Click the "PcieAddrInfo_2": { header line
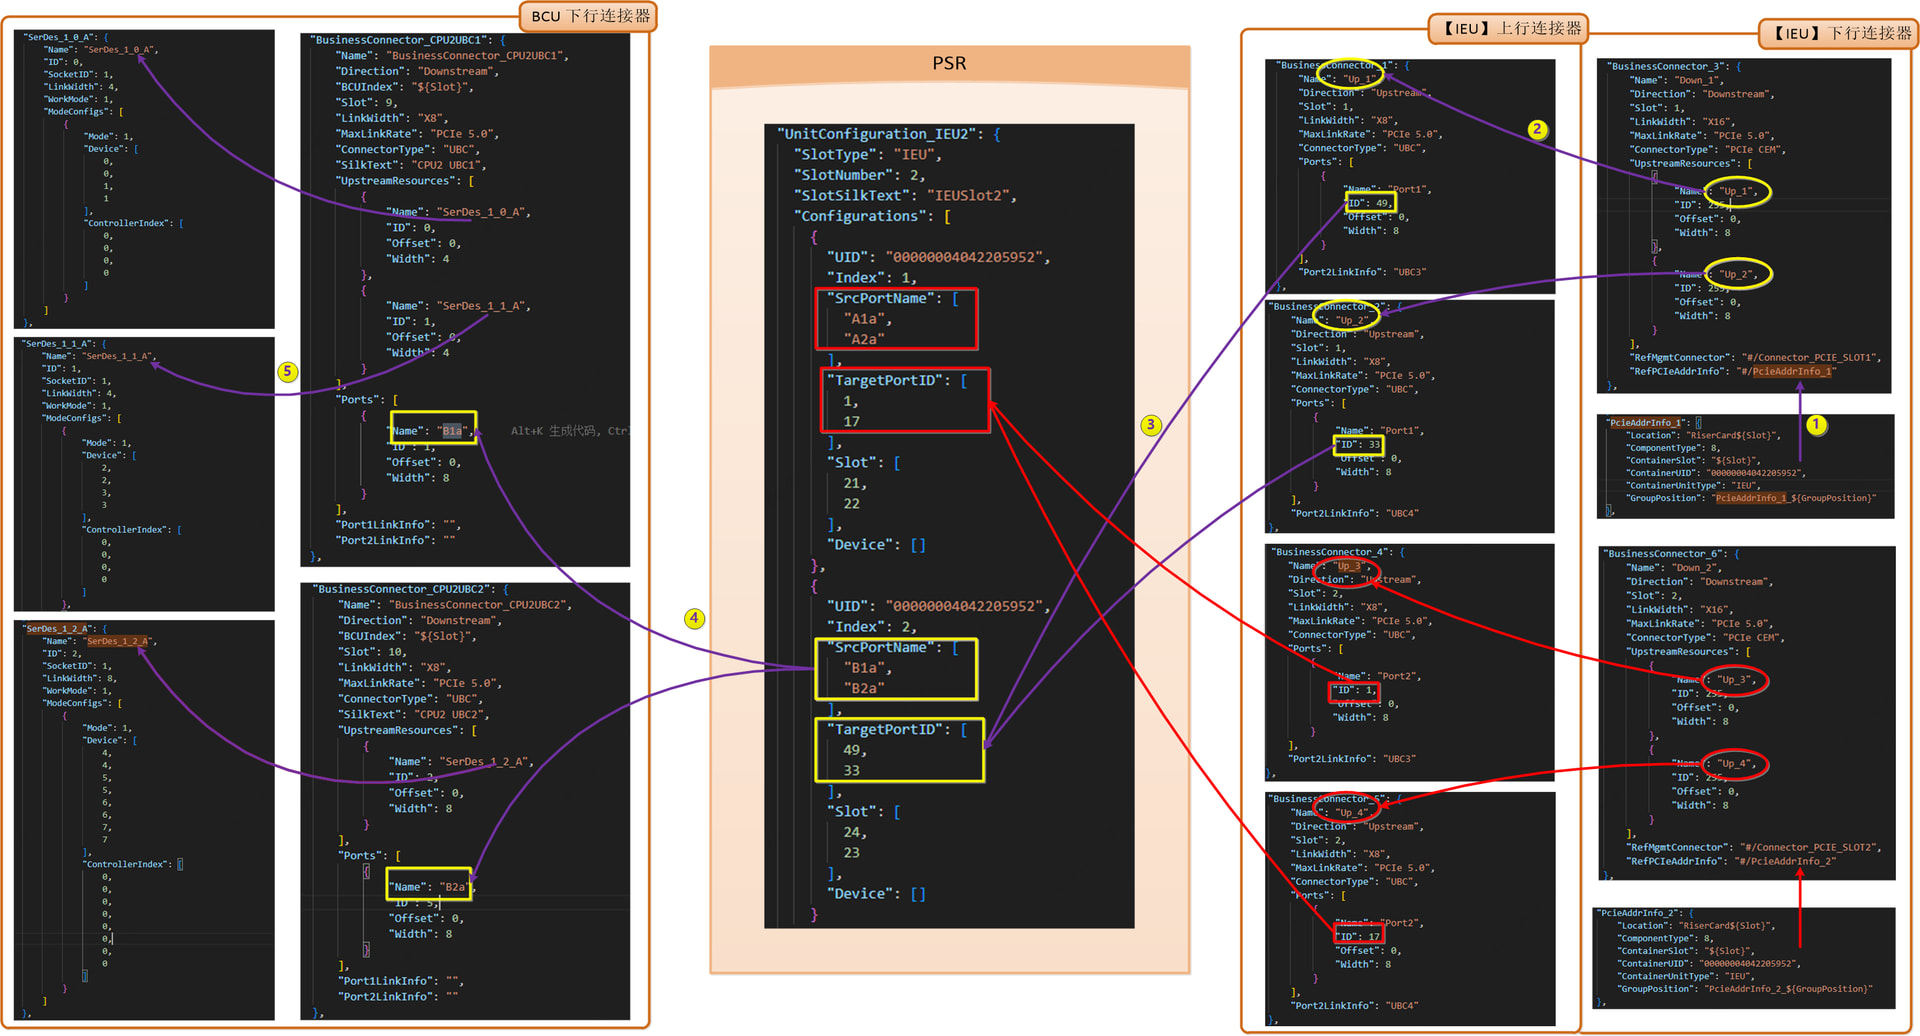The image size is (1920, 1036). (1647, 913)
